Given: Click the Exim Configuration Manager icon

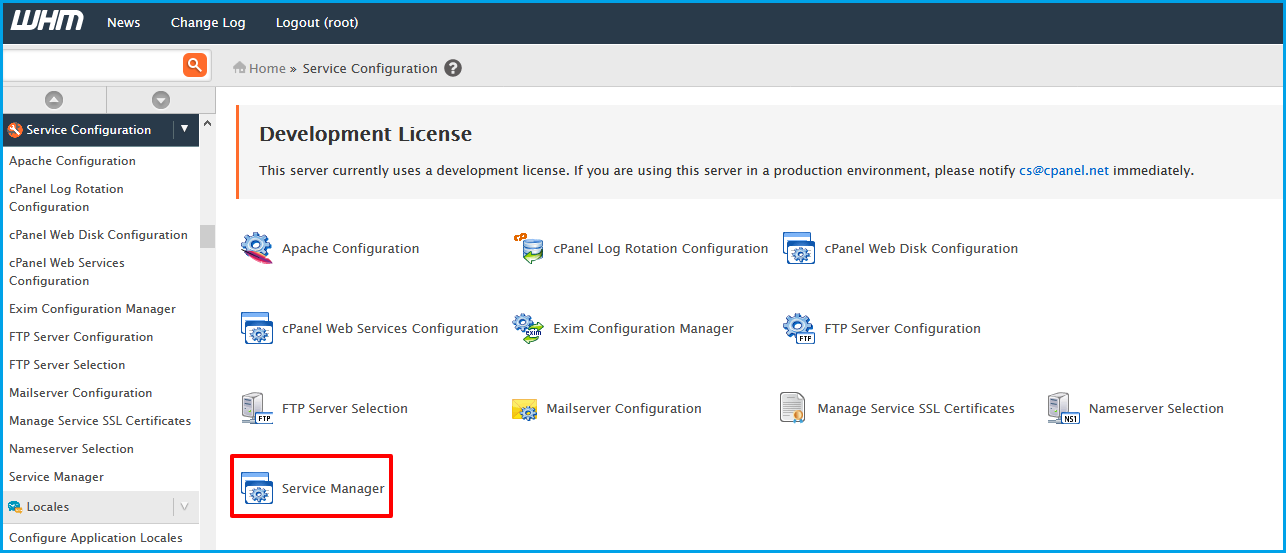Looking at the screenshot, I should point(527,328).
